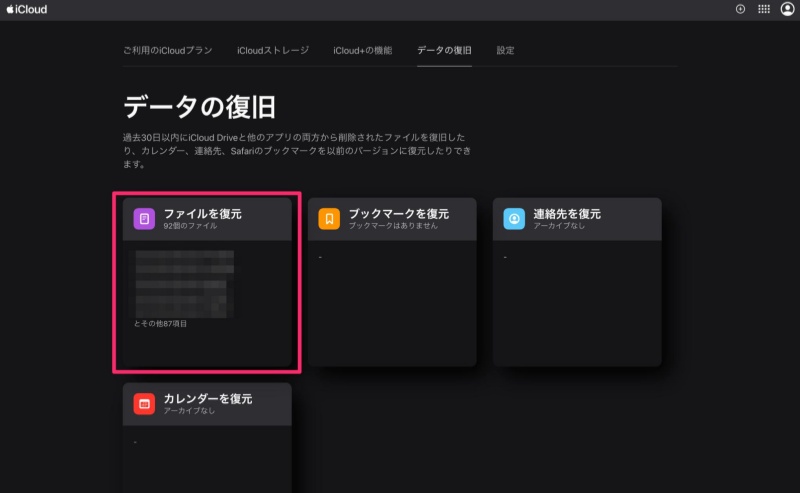
Task: Click the purple file restore icon
Action: [144, 219]
